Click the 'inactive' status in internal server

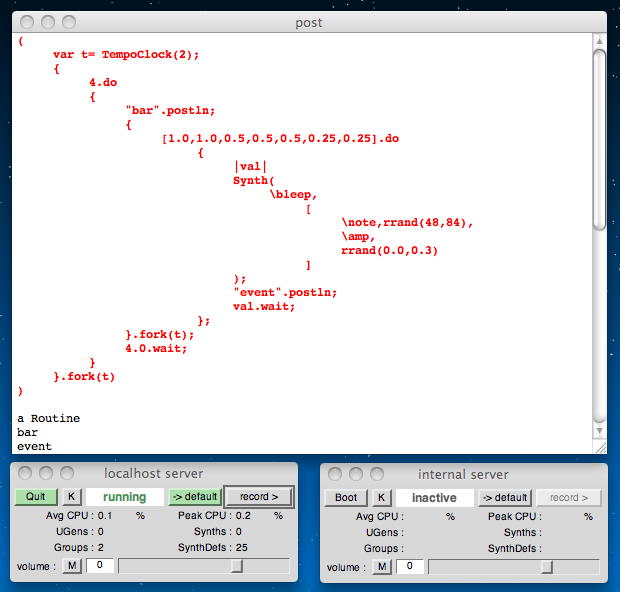coord(435,497)
